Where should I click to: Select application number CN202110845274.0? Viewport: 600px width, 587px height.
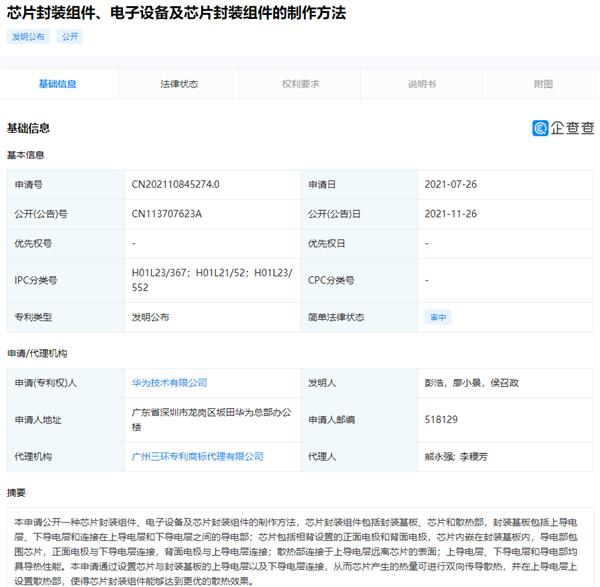pos(175,185)
